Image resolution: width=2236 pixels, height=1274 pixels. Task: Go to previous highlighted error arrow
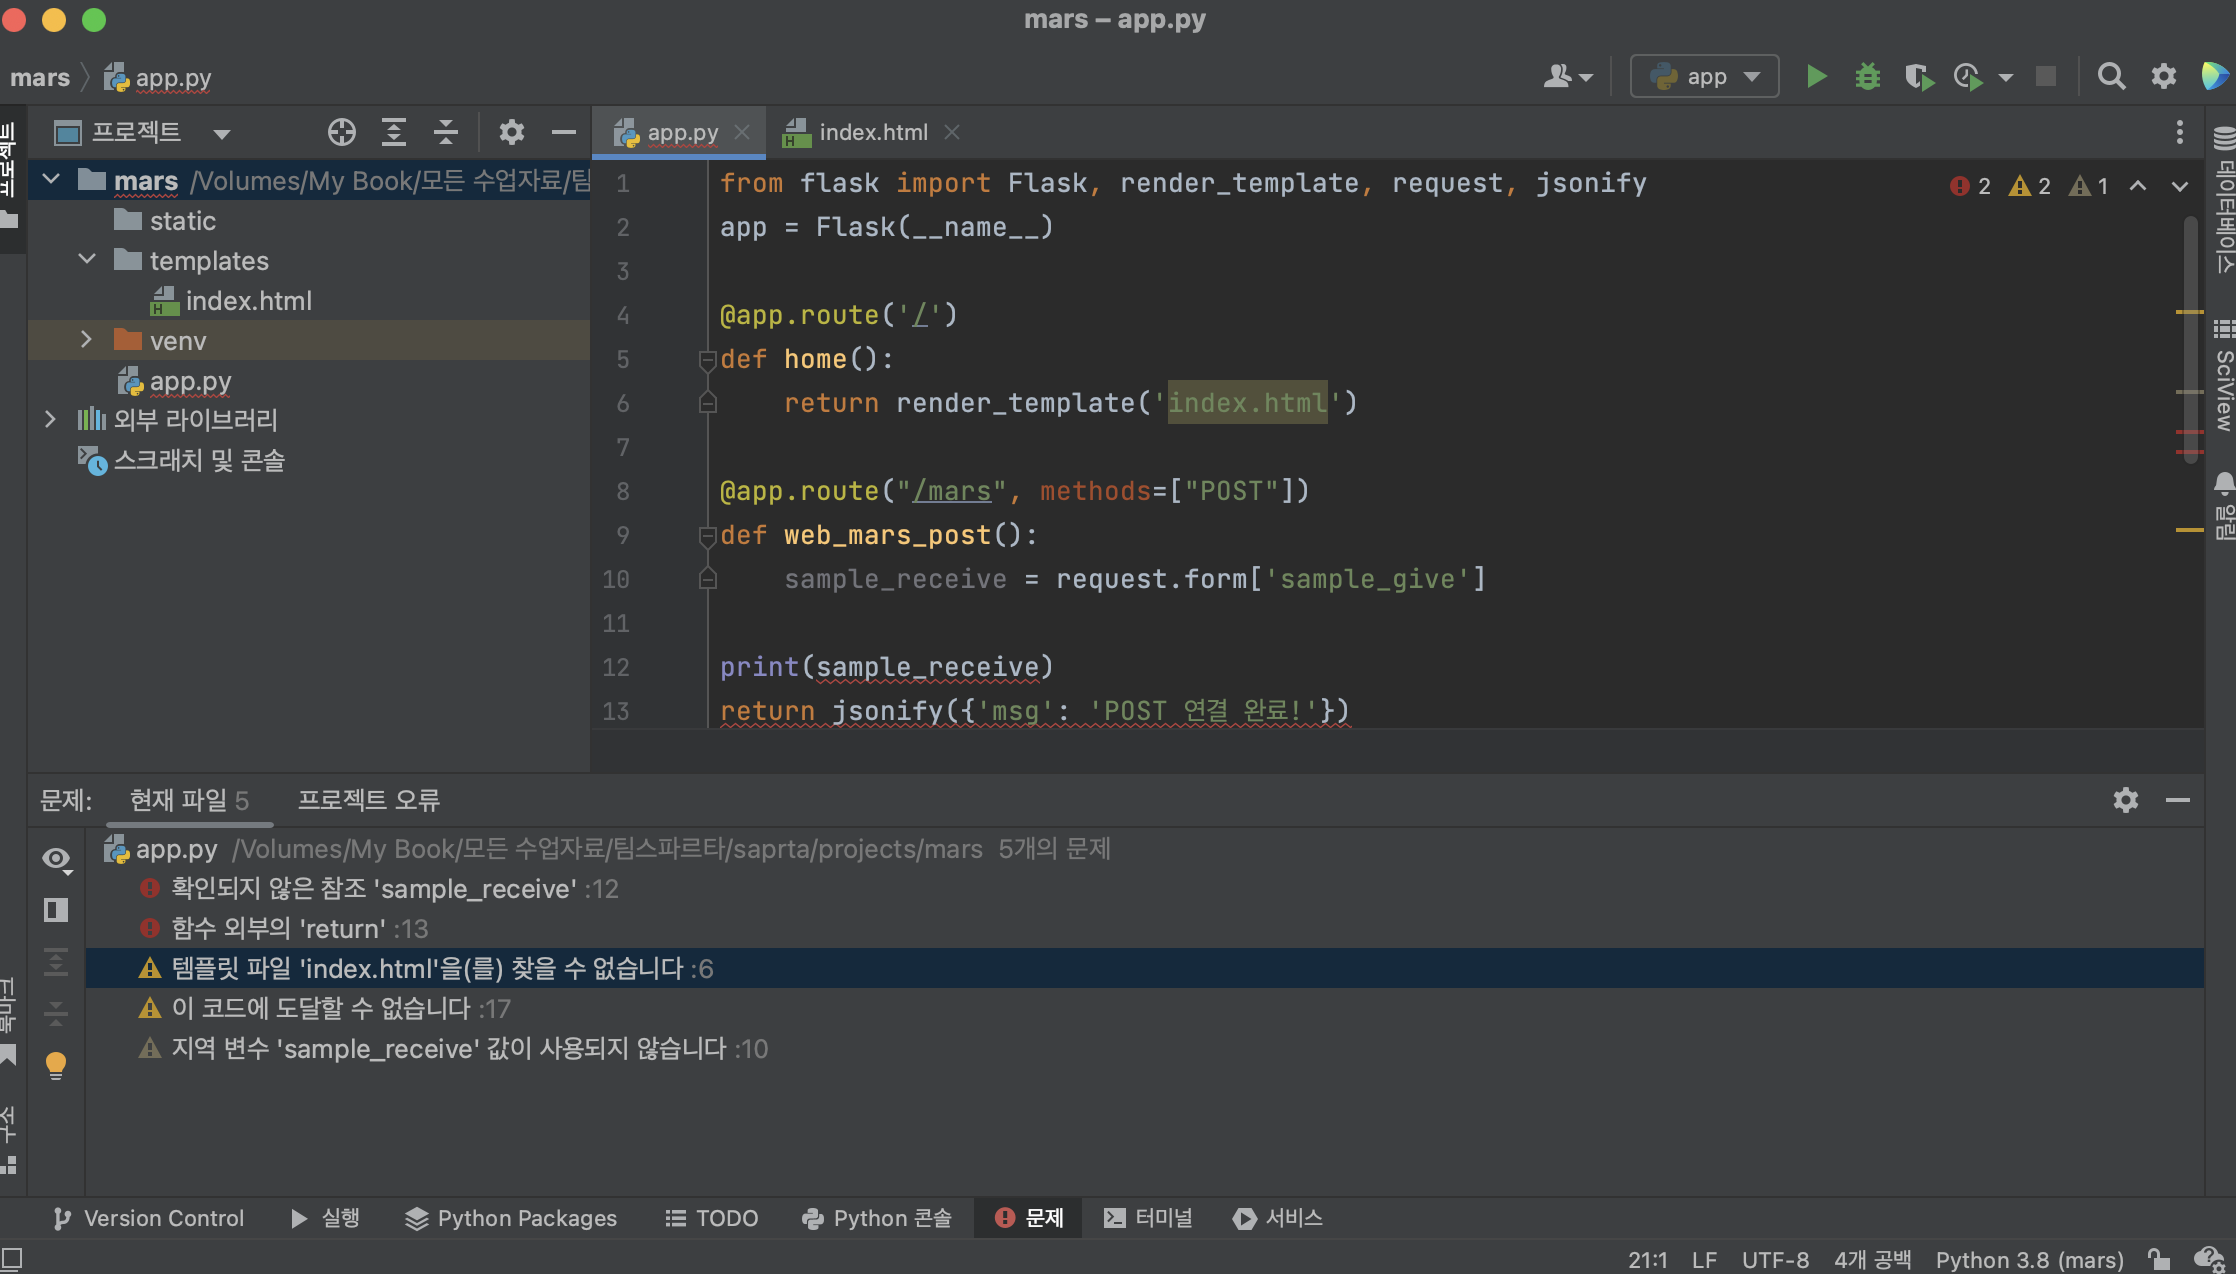tap(2138, 186)
